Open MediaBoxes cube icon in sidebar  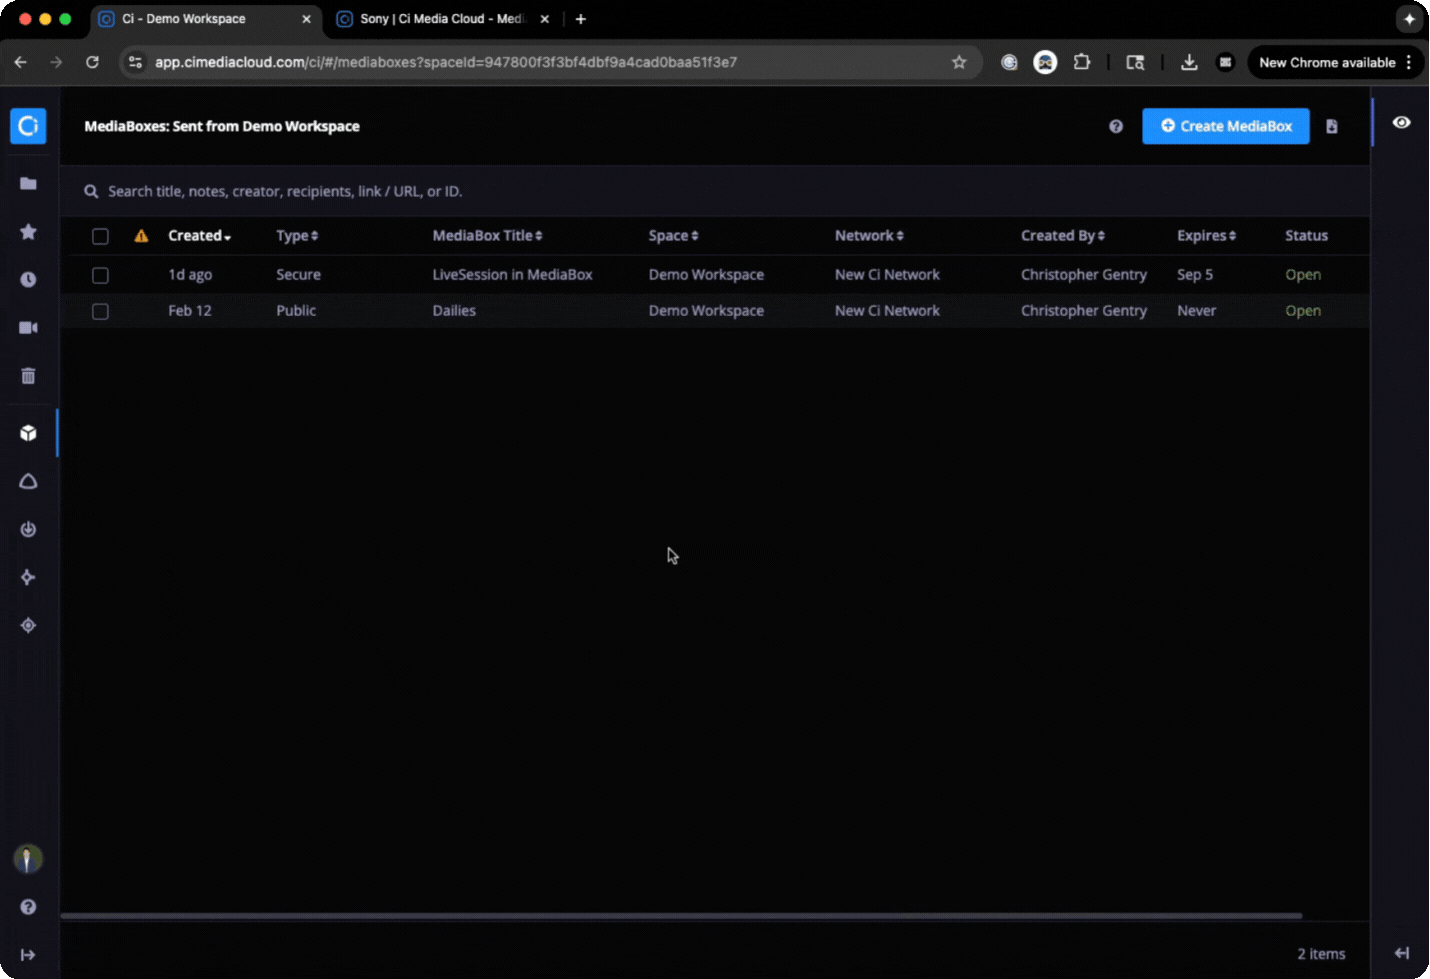[x=28, y=433]
